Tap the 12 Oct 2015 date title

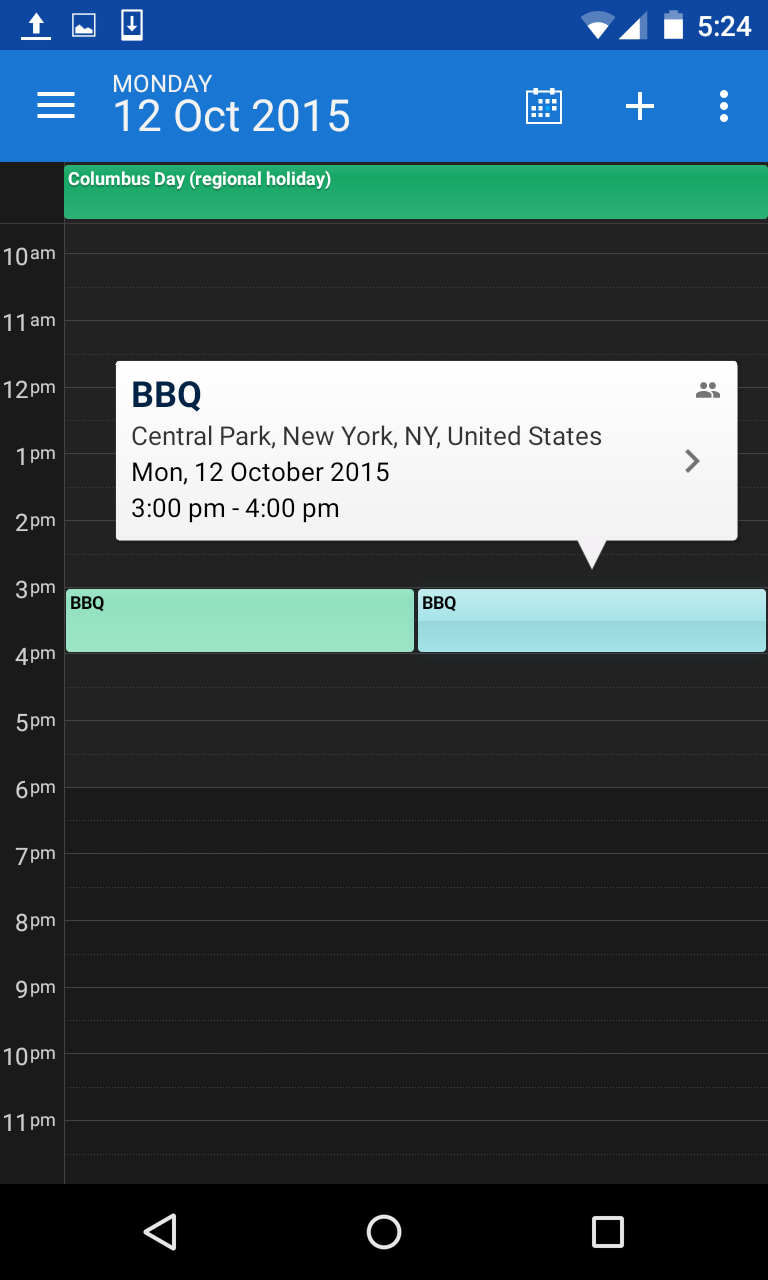pos(231,116)
